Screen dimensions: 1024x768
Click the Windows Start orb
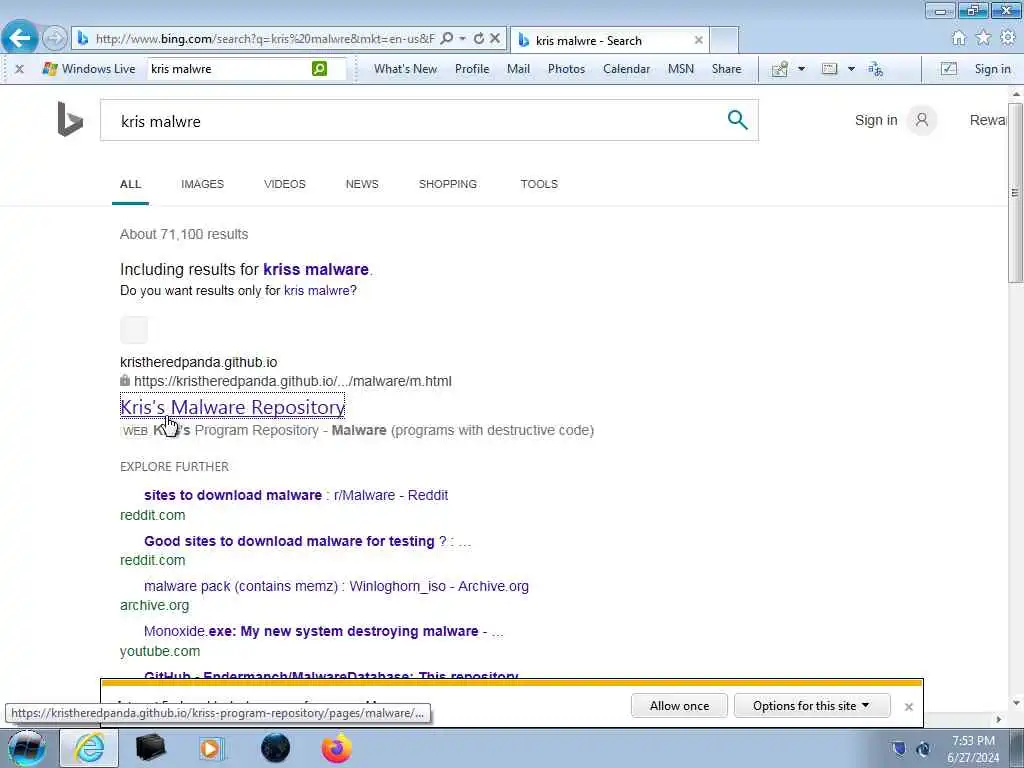coord(26,748)
